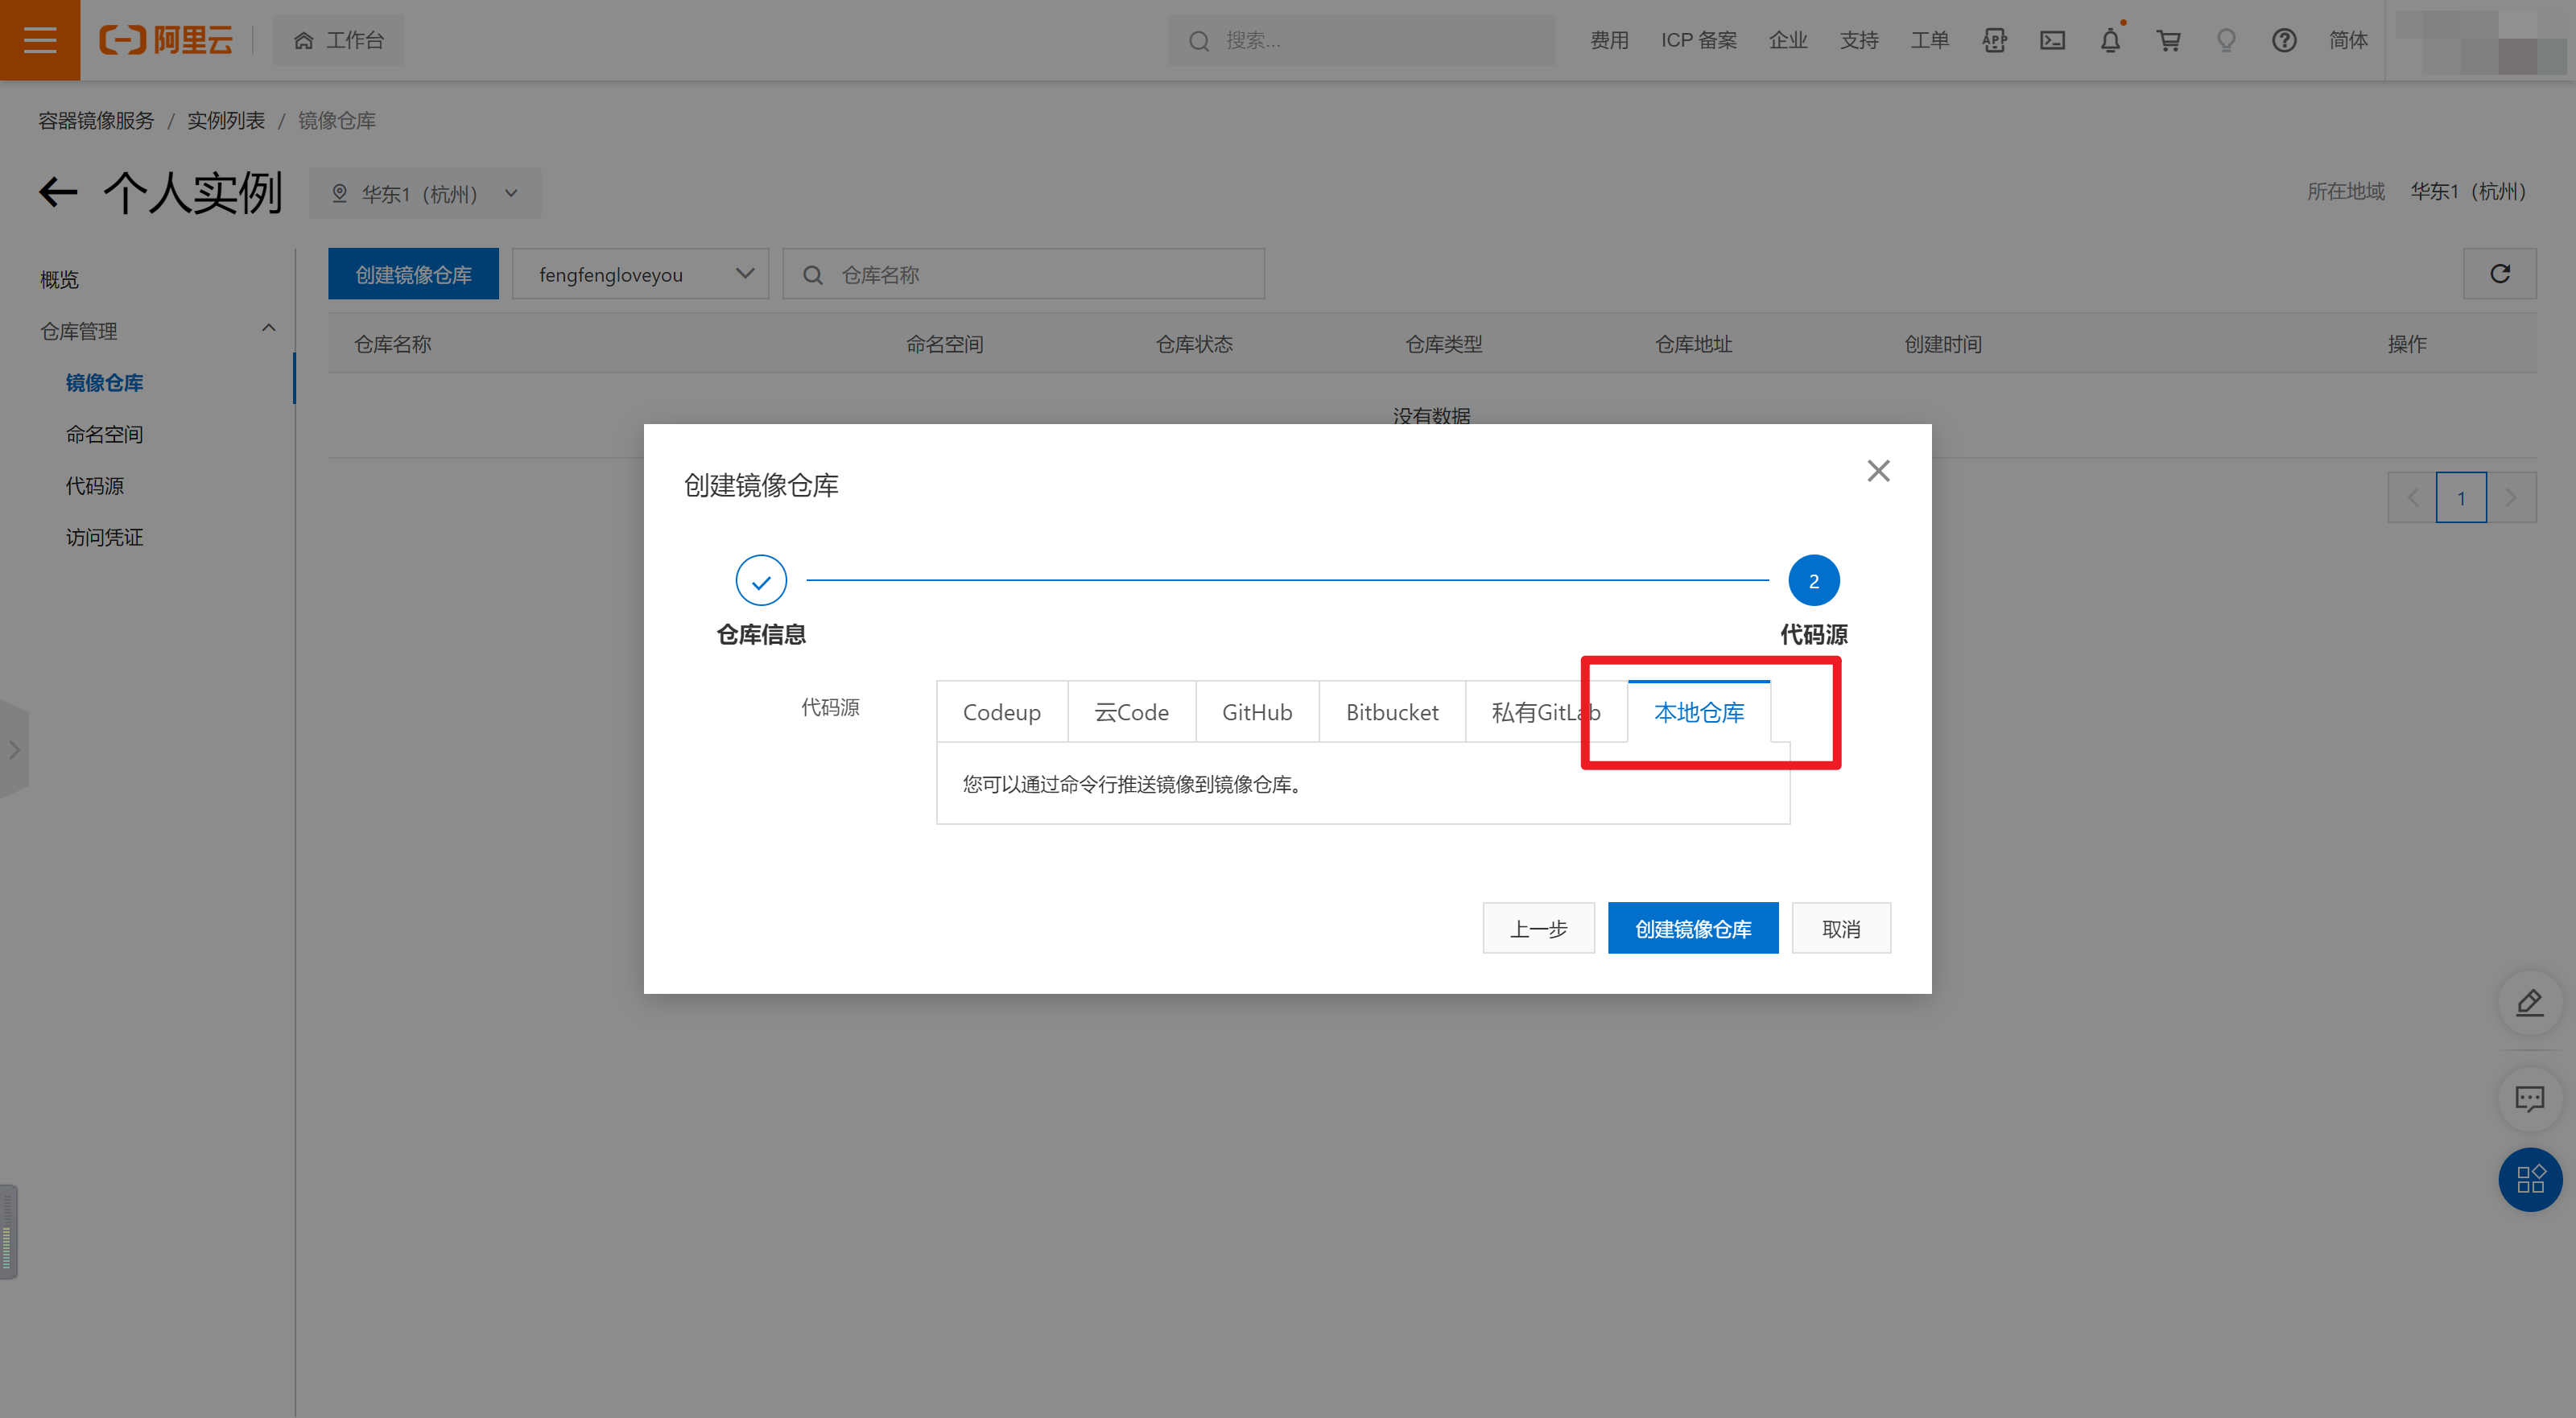The width and height of the screenshot is (2576, 1418).
Task: Select the Codeup code source tab
Action: click(1001, 712)
